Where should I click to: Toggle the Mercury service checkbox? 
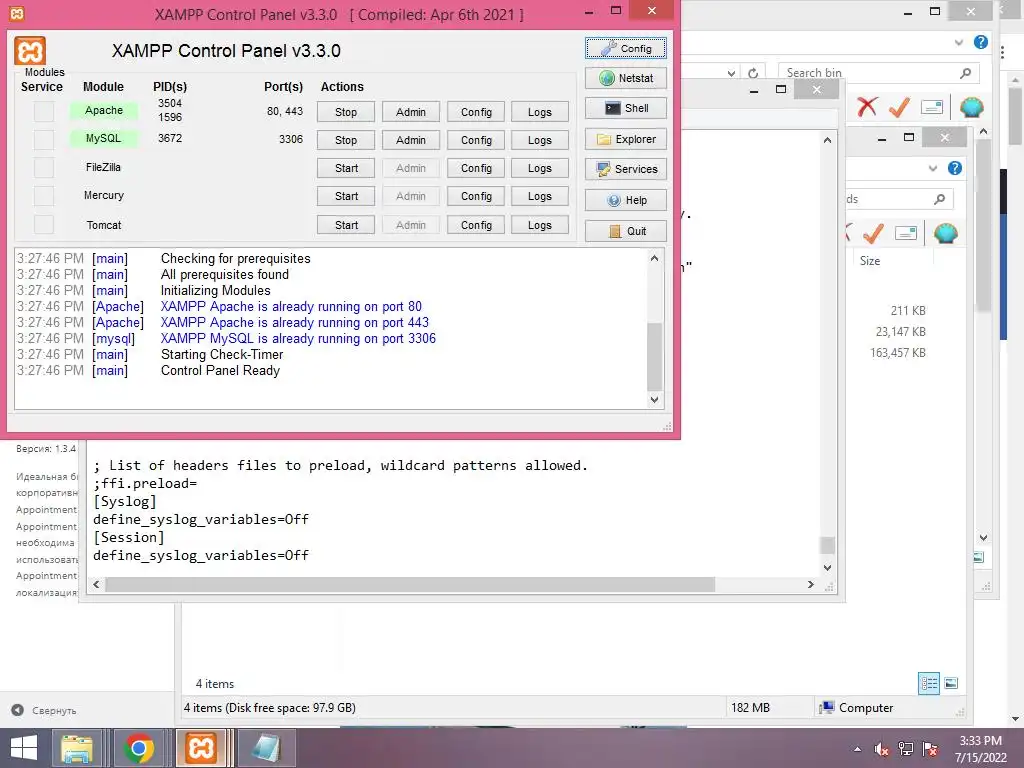[44, 196]
